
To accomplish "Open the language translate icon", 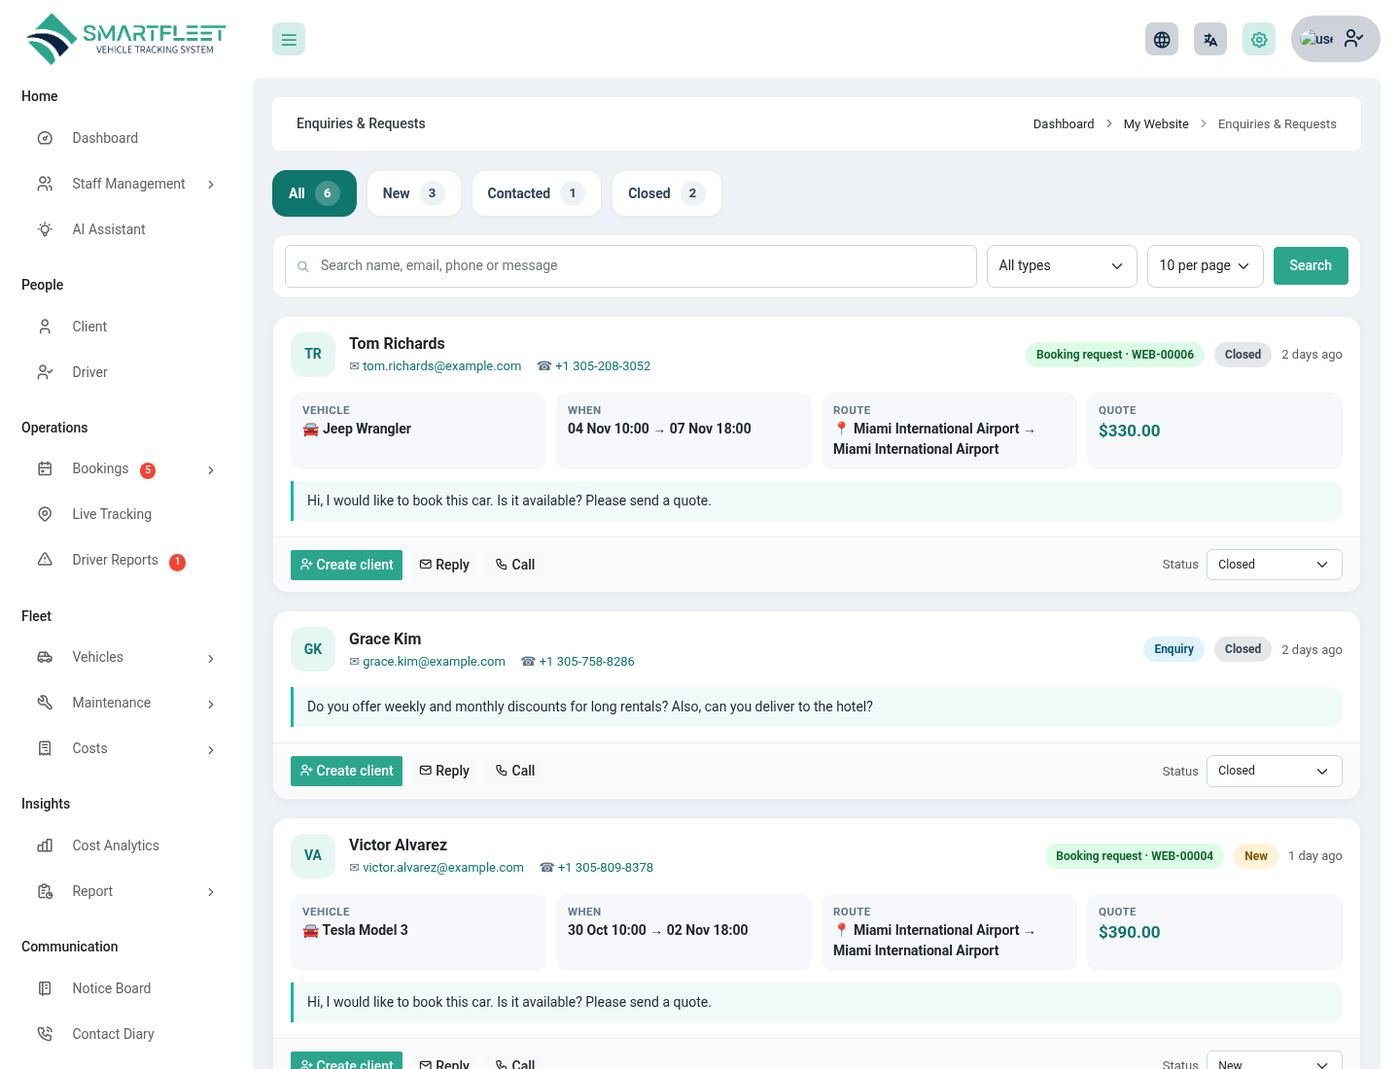I will pos(1210,39).
